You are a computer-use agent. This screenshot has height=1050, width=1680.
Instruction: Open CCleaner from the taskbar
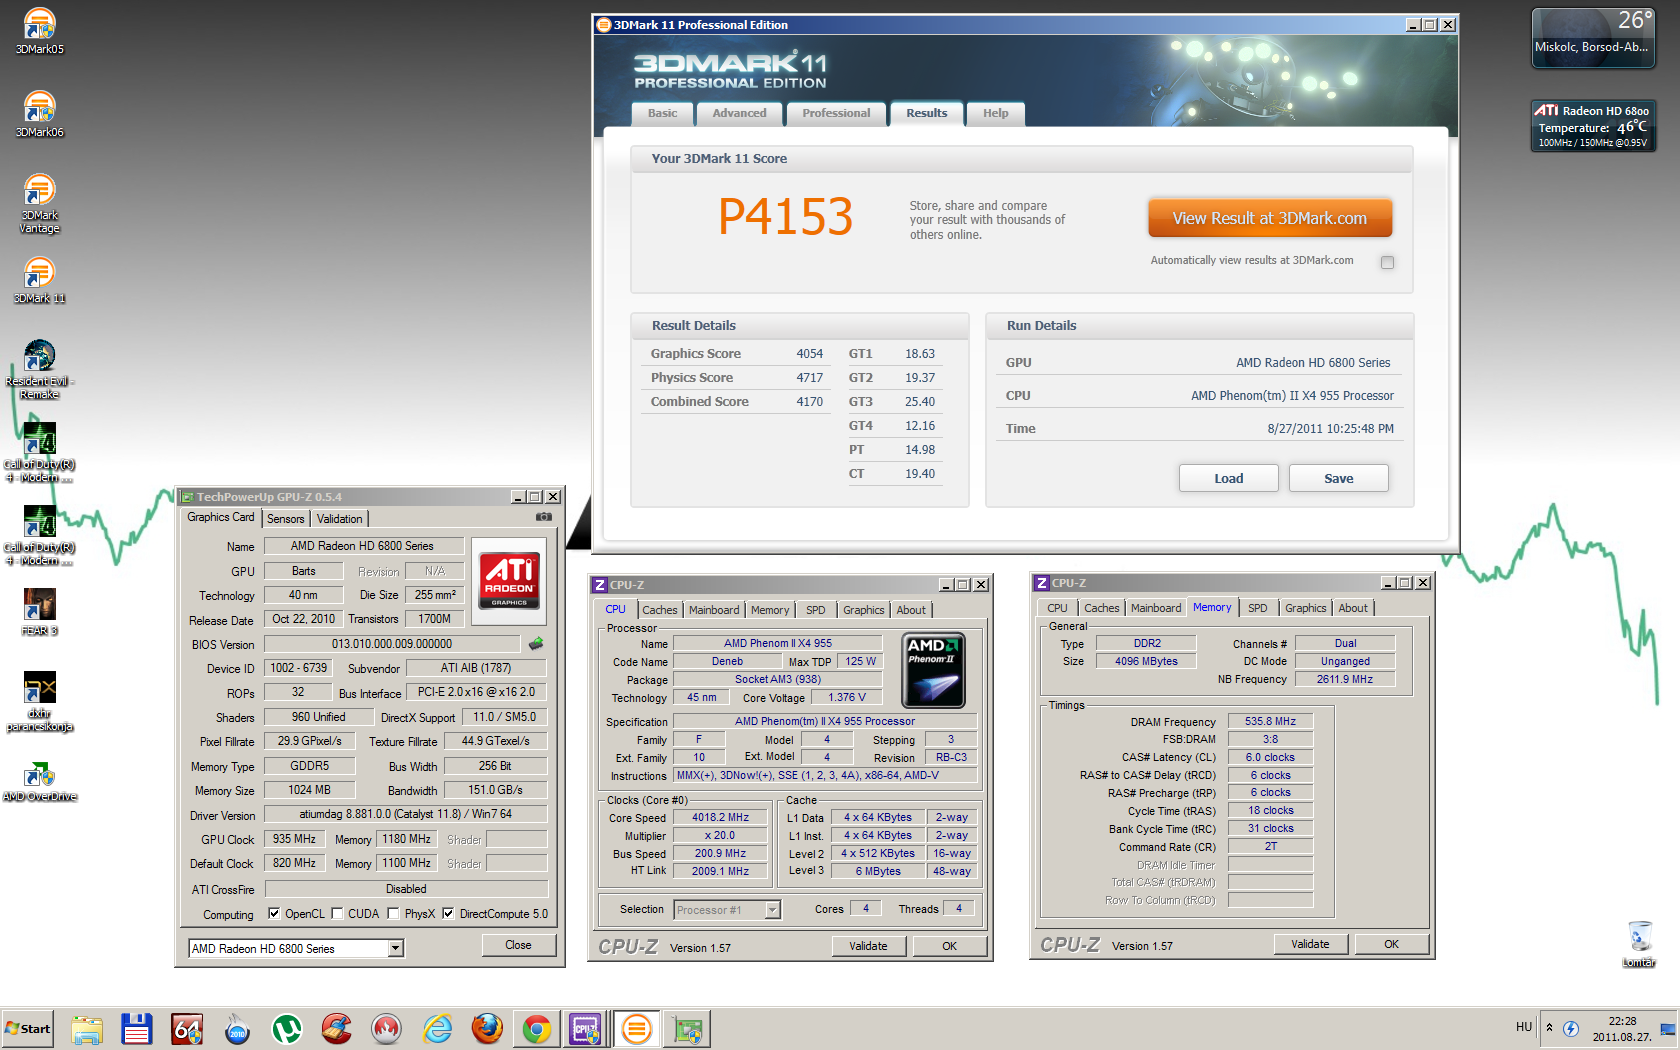337,1028
